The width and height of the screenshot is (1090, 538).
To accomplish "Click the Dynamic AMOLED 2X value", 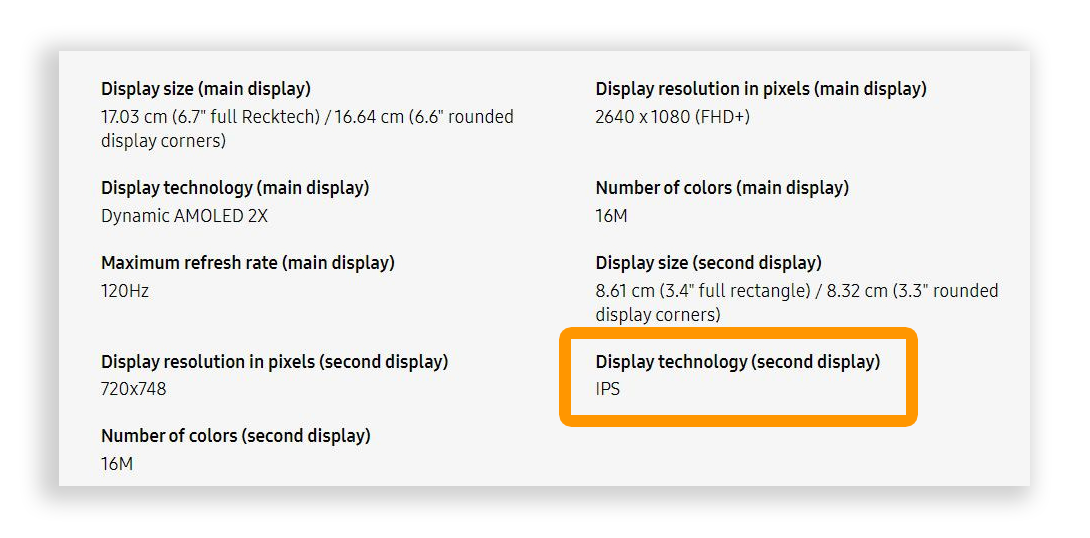I will [x=184, y=216].
